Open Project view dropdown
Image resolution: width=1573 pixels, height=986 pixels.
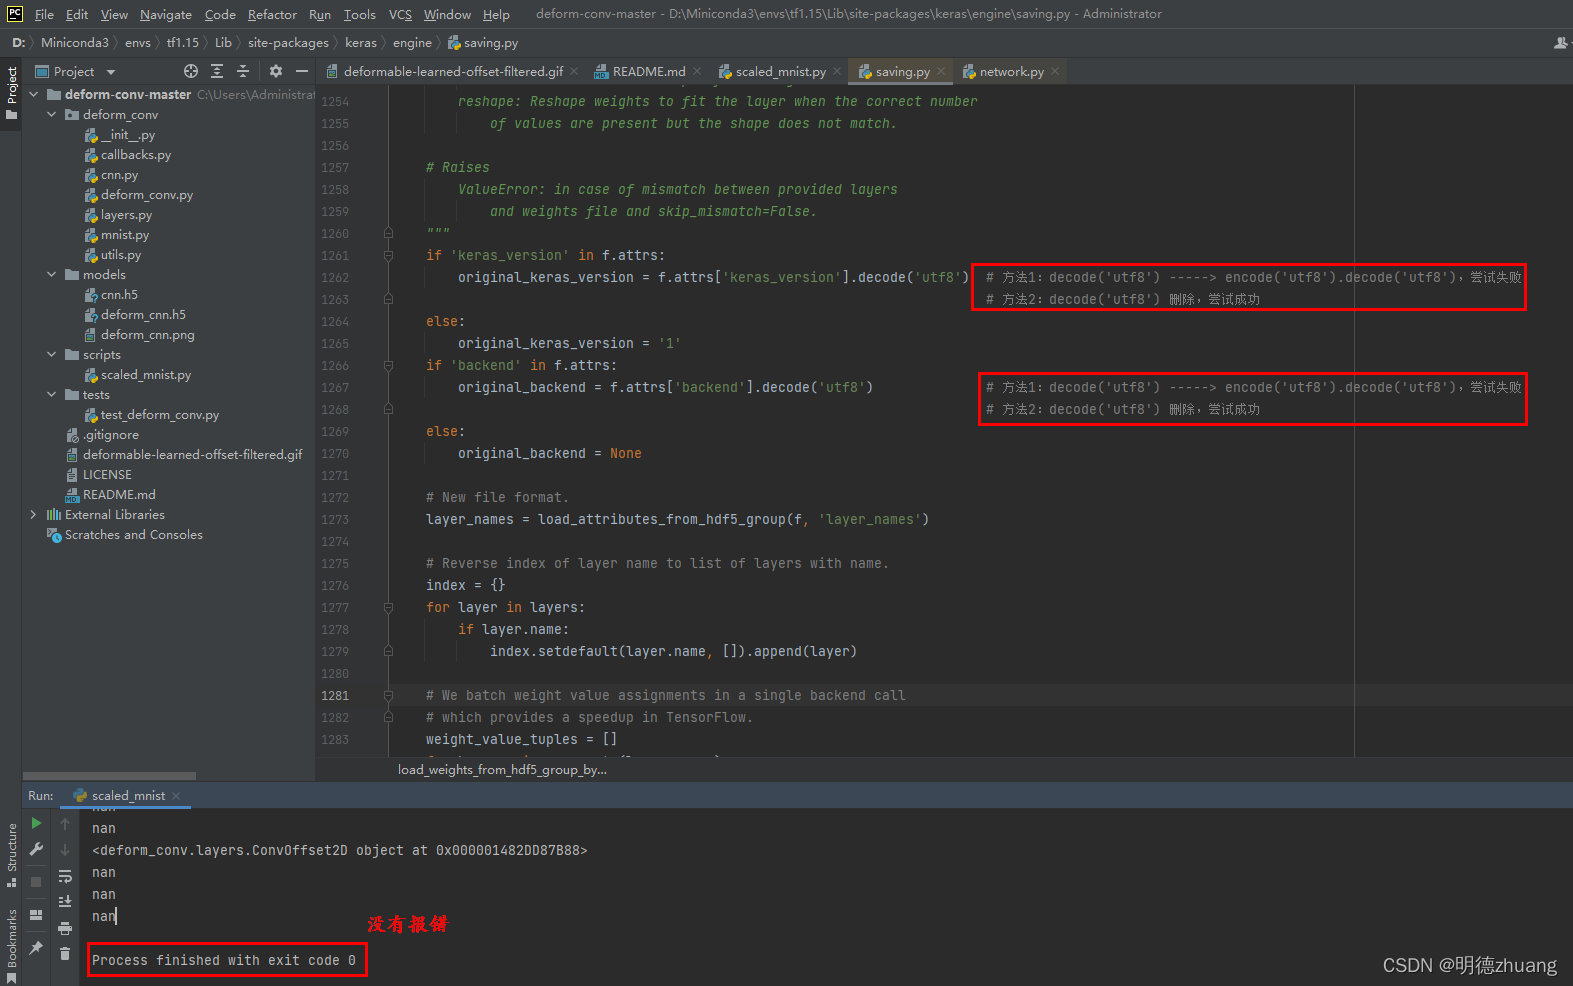click(x=76, y=71)
